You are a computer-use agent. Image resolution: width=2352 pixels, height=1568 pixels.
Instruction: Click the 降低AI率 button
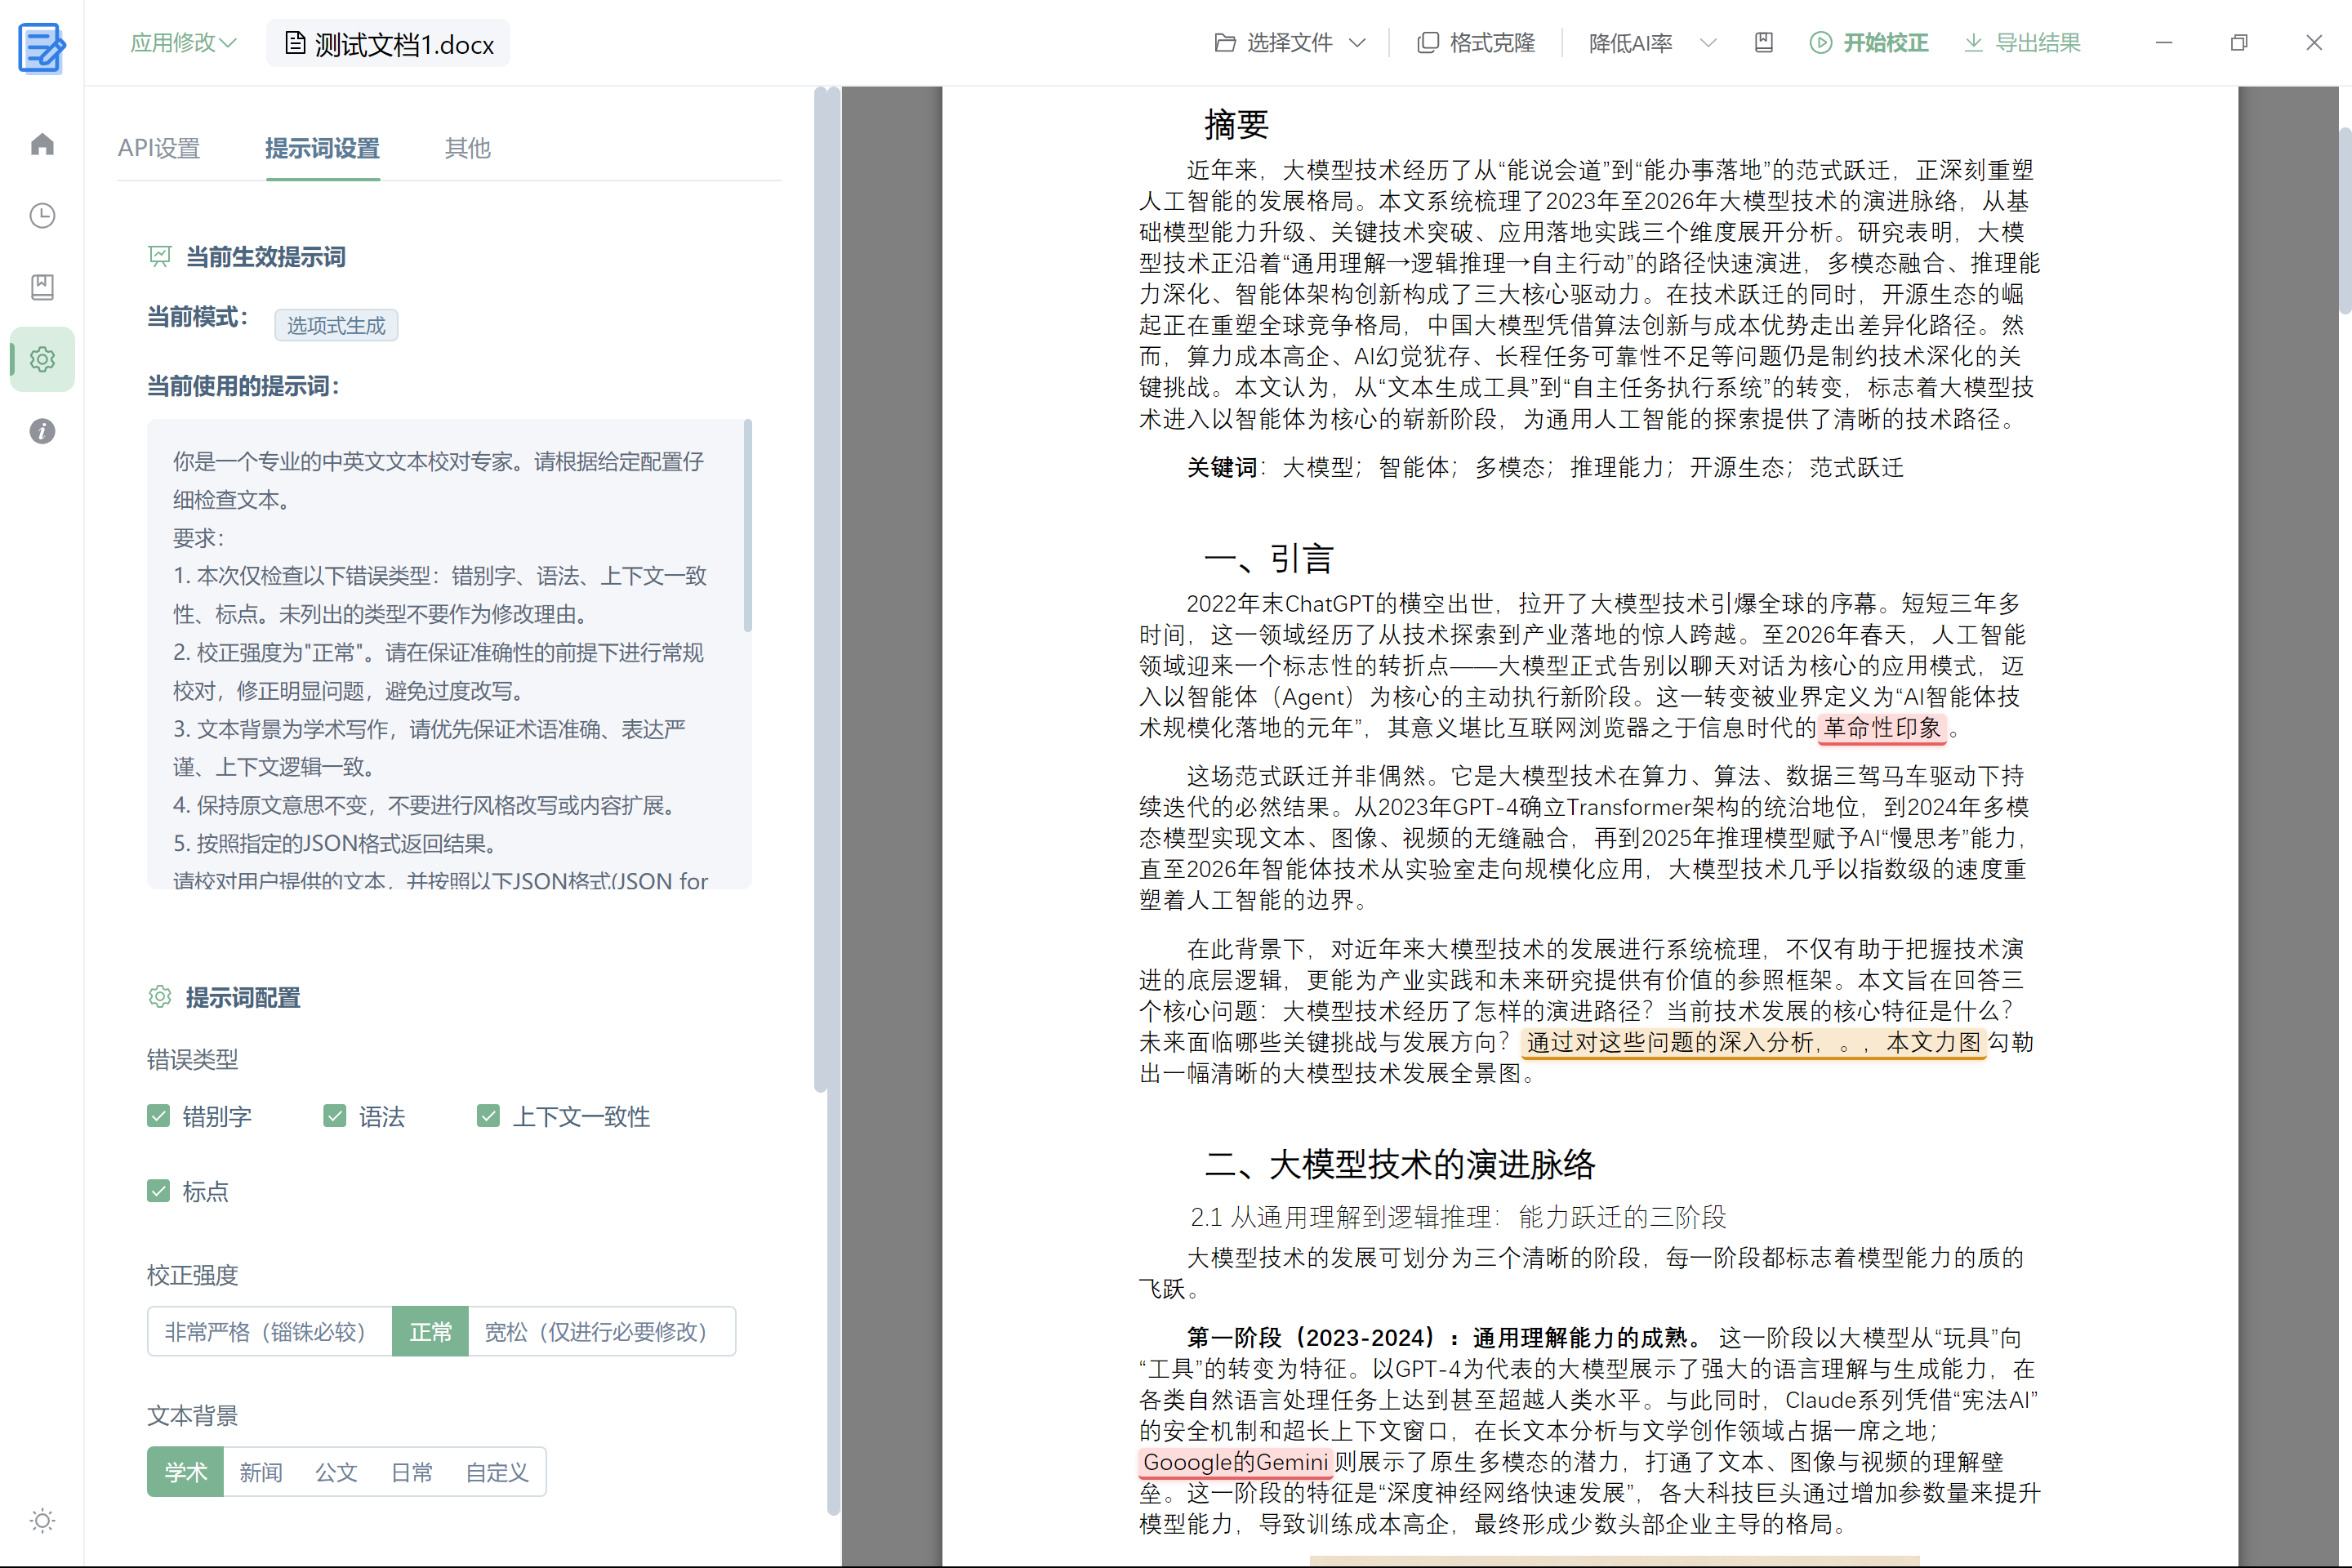pyautogui.click(x=1631, y=43)
